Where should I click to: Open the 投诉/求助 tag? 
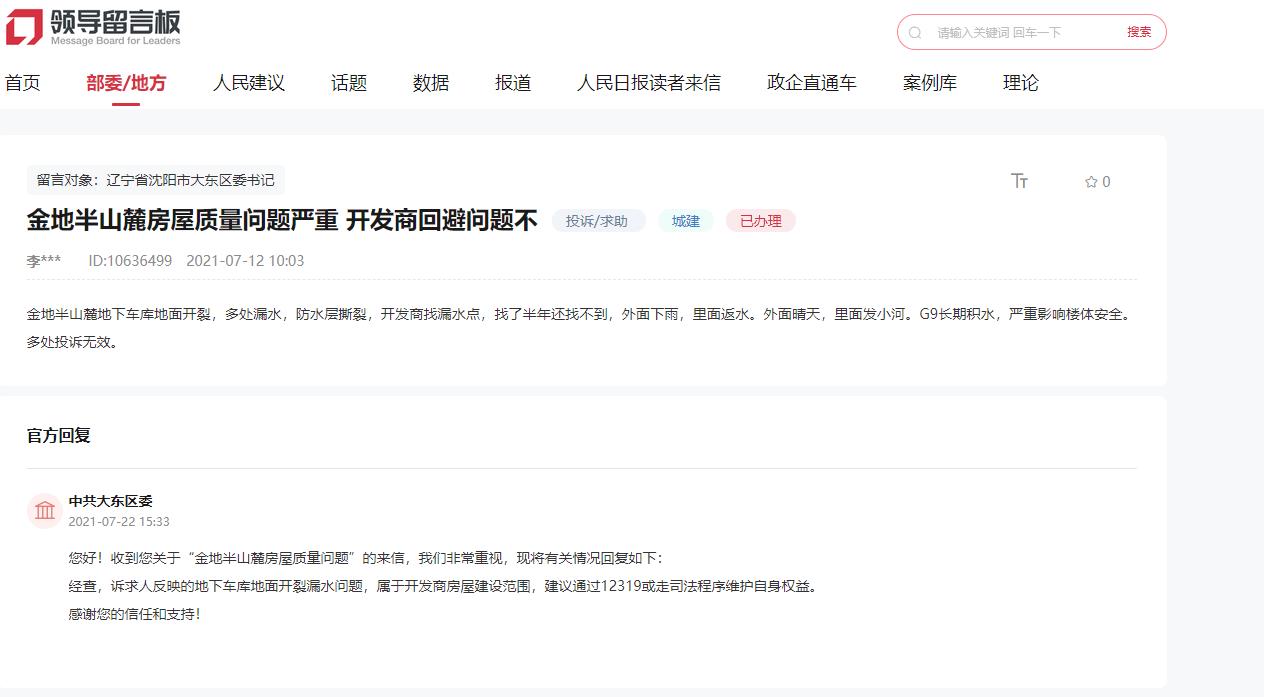pyautogui.click(x=598, y=220)
